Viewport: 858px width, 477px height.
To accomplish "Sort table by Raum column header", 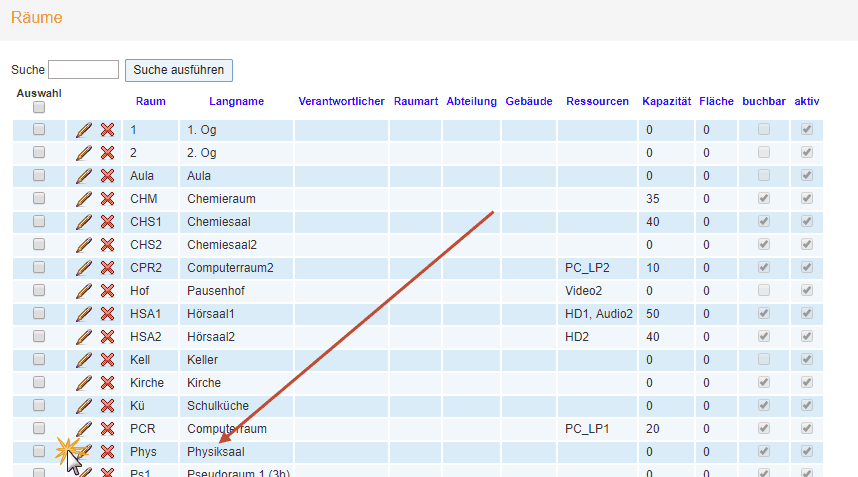I will pos(150,102).
